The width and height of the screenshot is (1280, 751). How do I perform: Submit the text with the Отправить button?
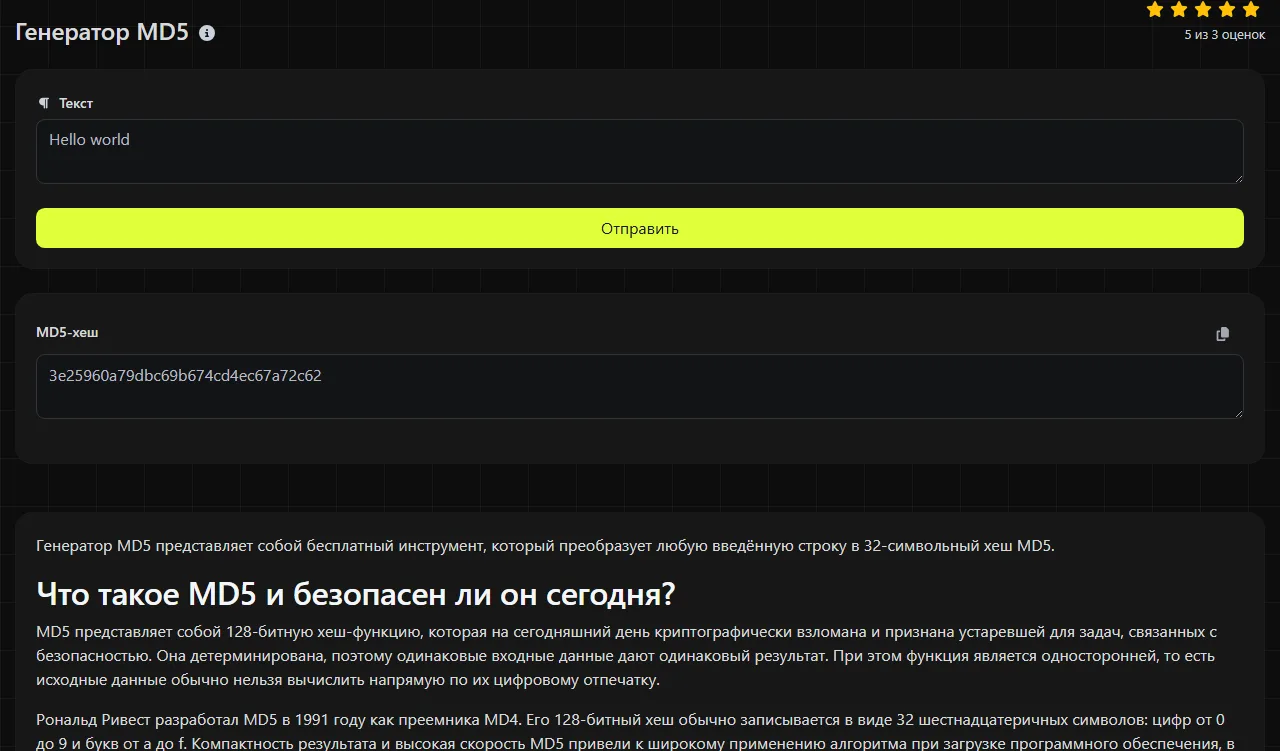(x=640, y=228)
